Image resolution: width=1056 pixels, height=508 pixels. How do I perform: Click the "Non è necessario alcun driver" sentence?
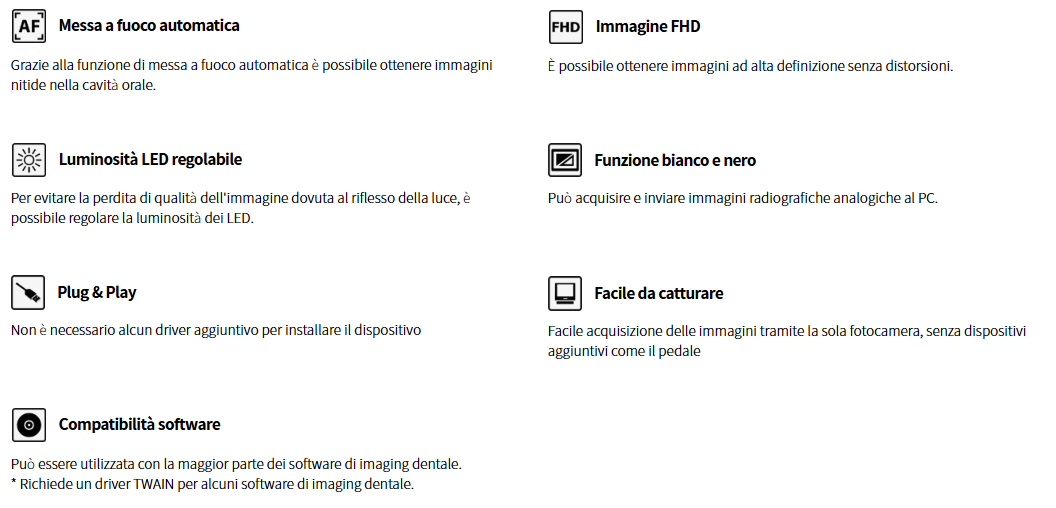click(216, 330)
